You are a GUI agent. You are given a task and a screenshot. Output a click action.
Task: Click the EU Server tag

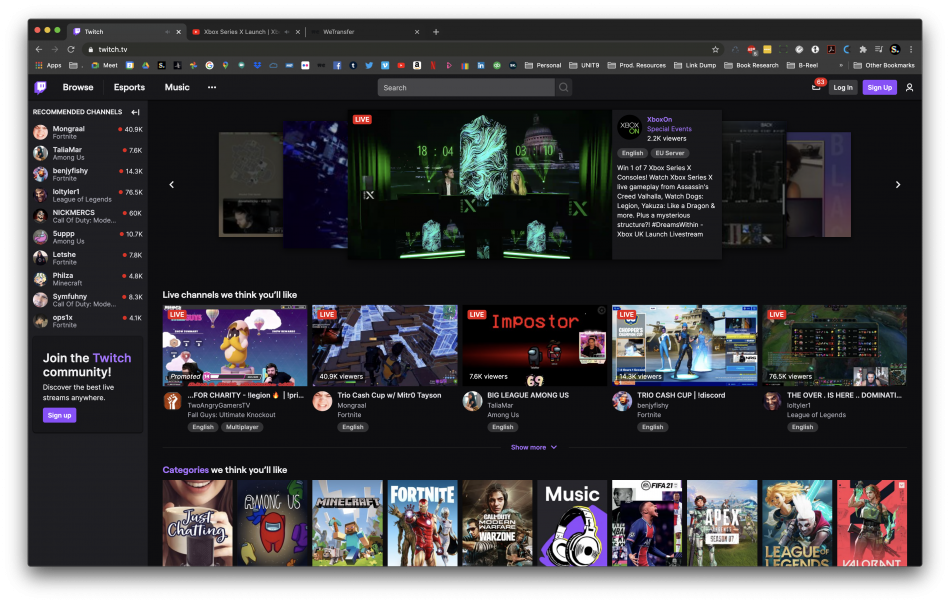pyautogui.click(x=669, y=153)
